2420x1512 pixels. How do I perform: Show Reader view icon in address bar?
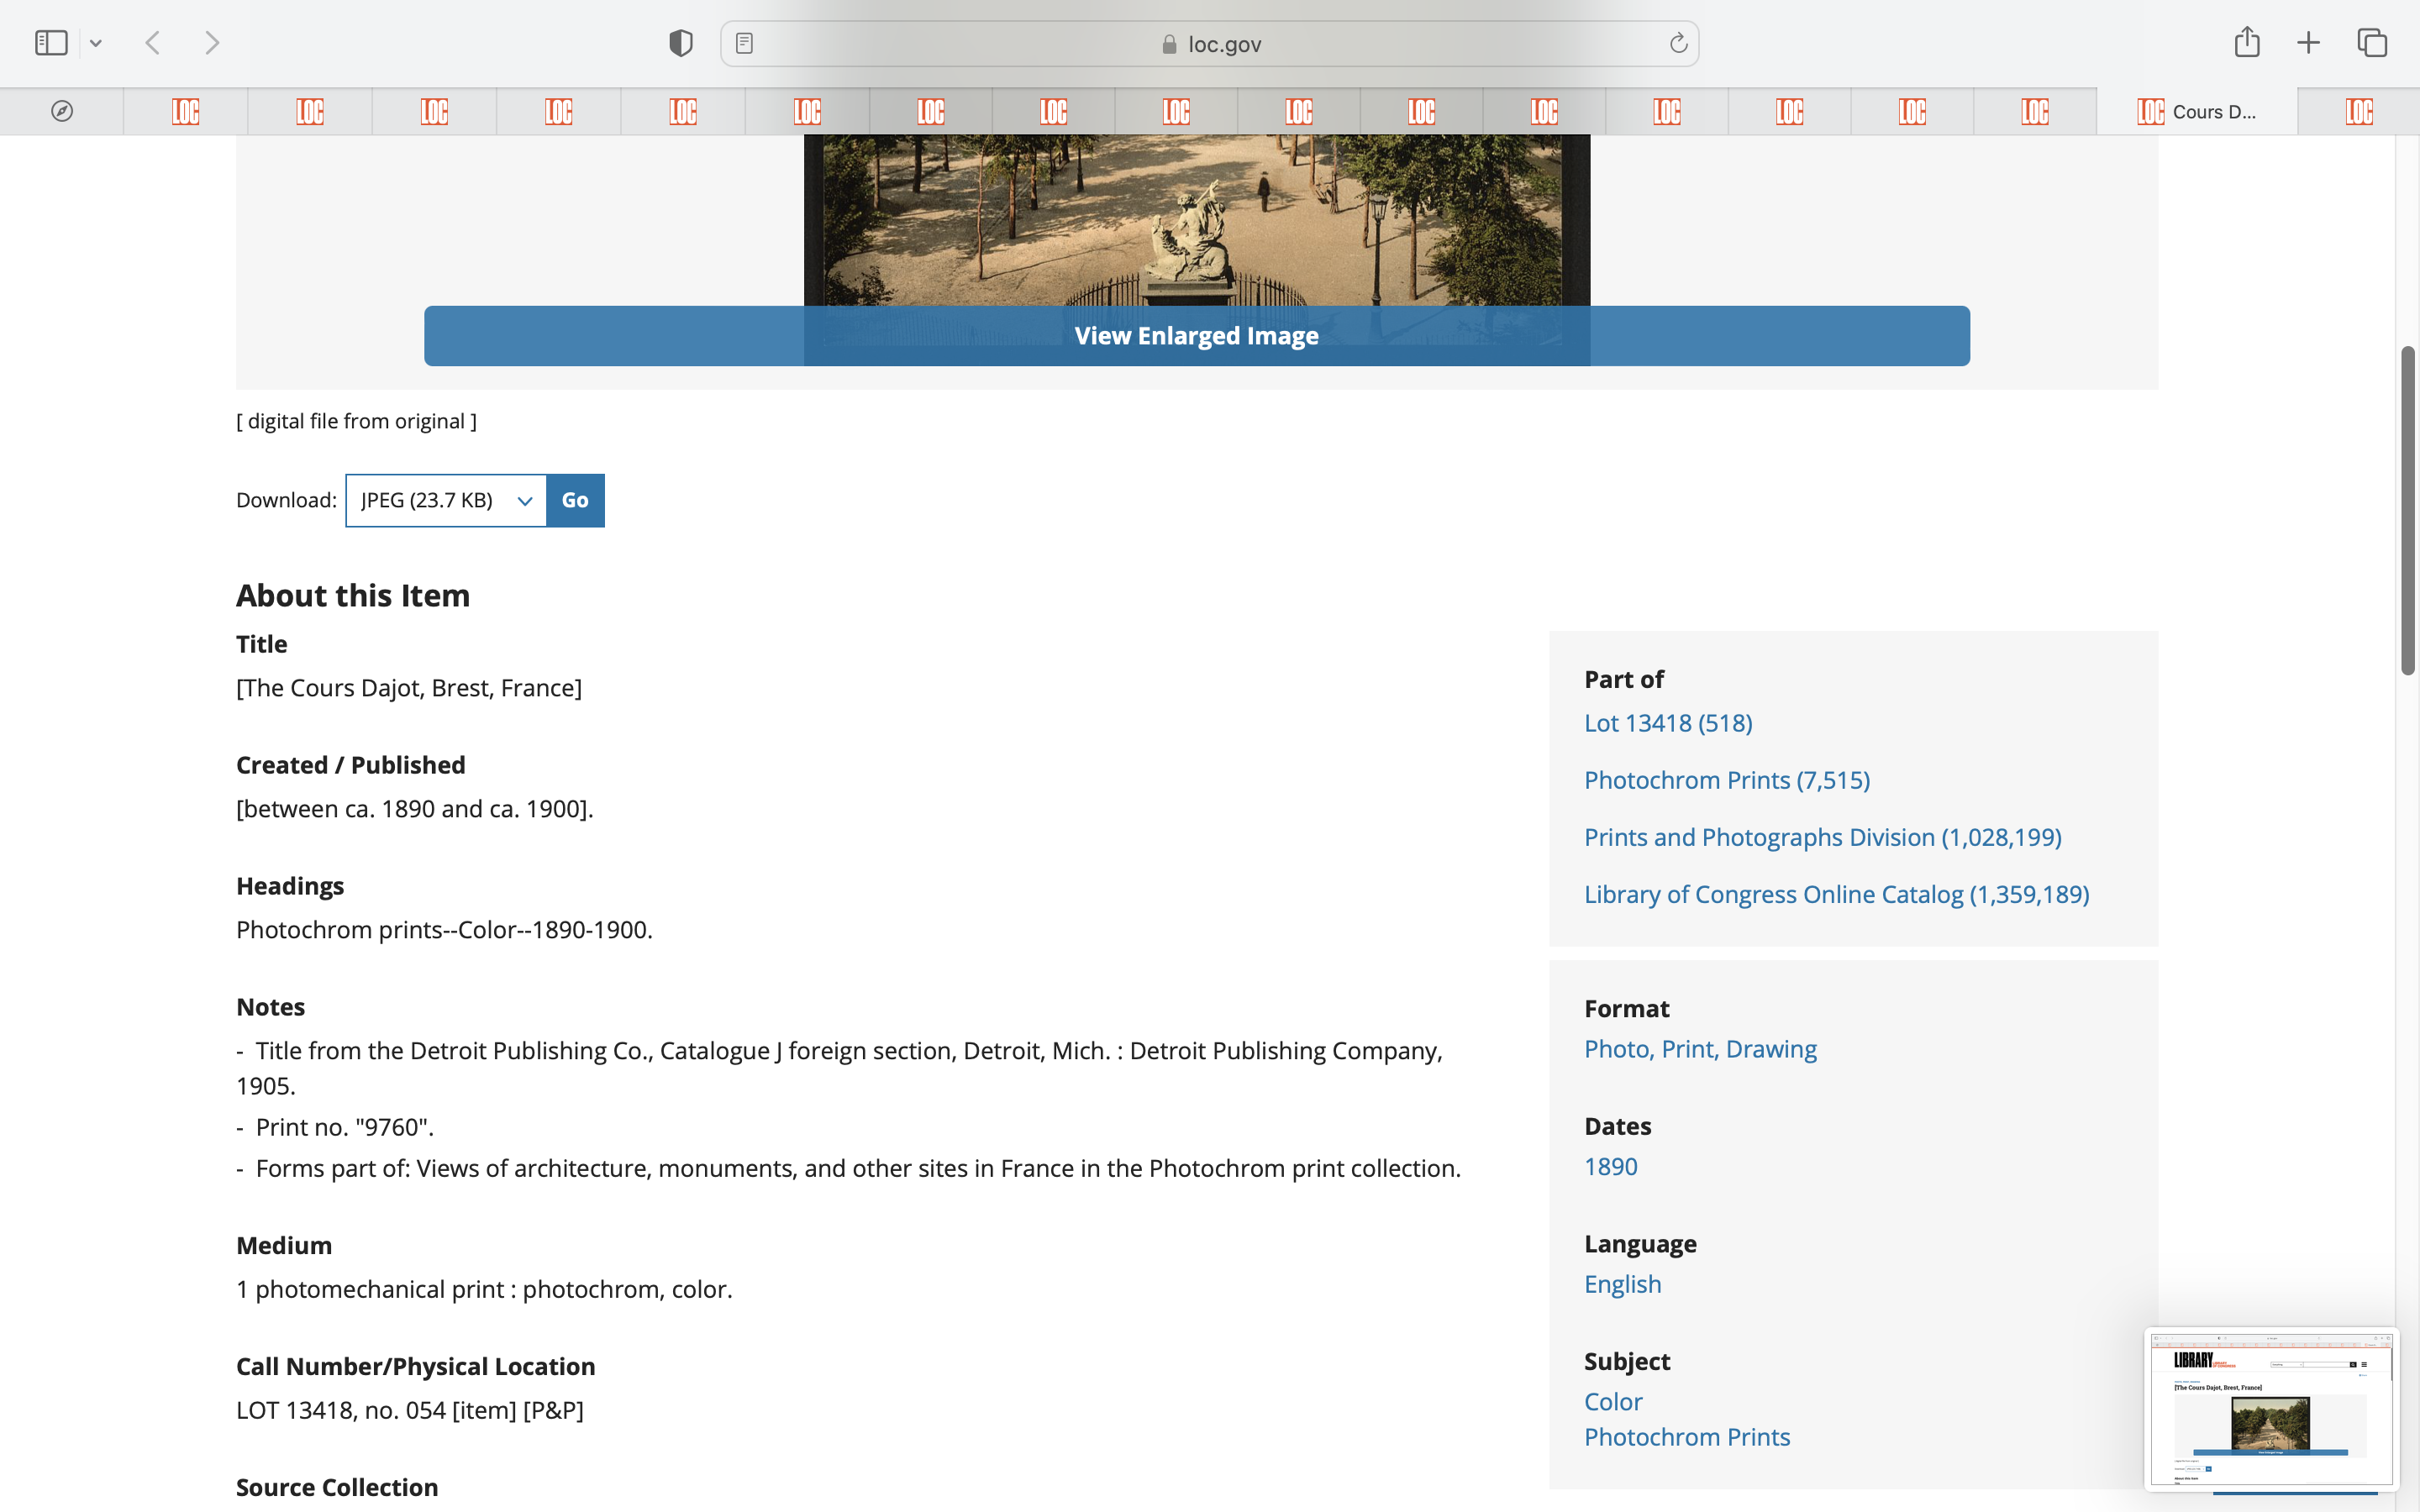point(744,43)
